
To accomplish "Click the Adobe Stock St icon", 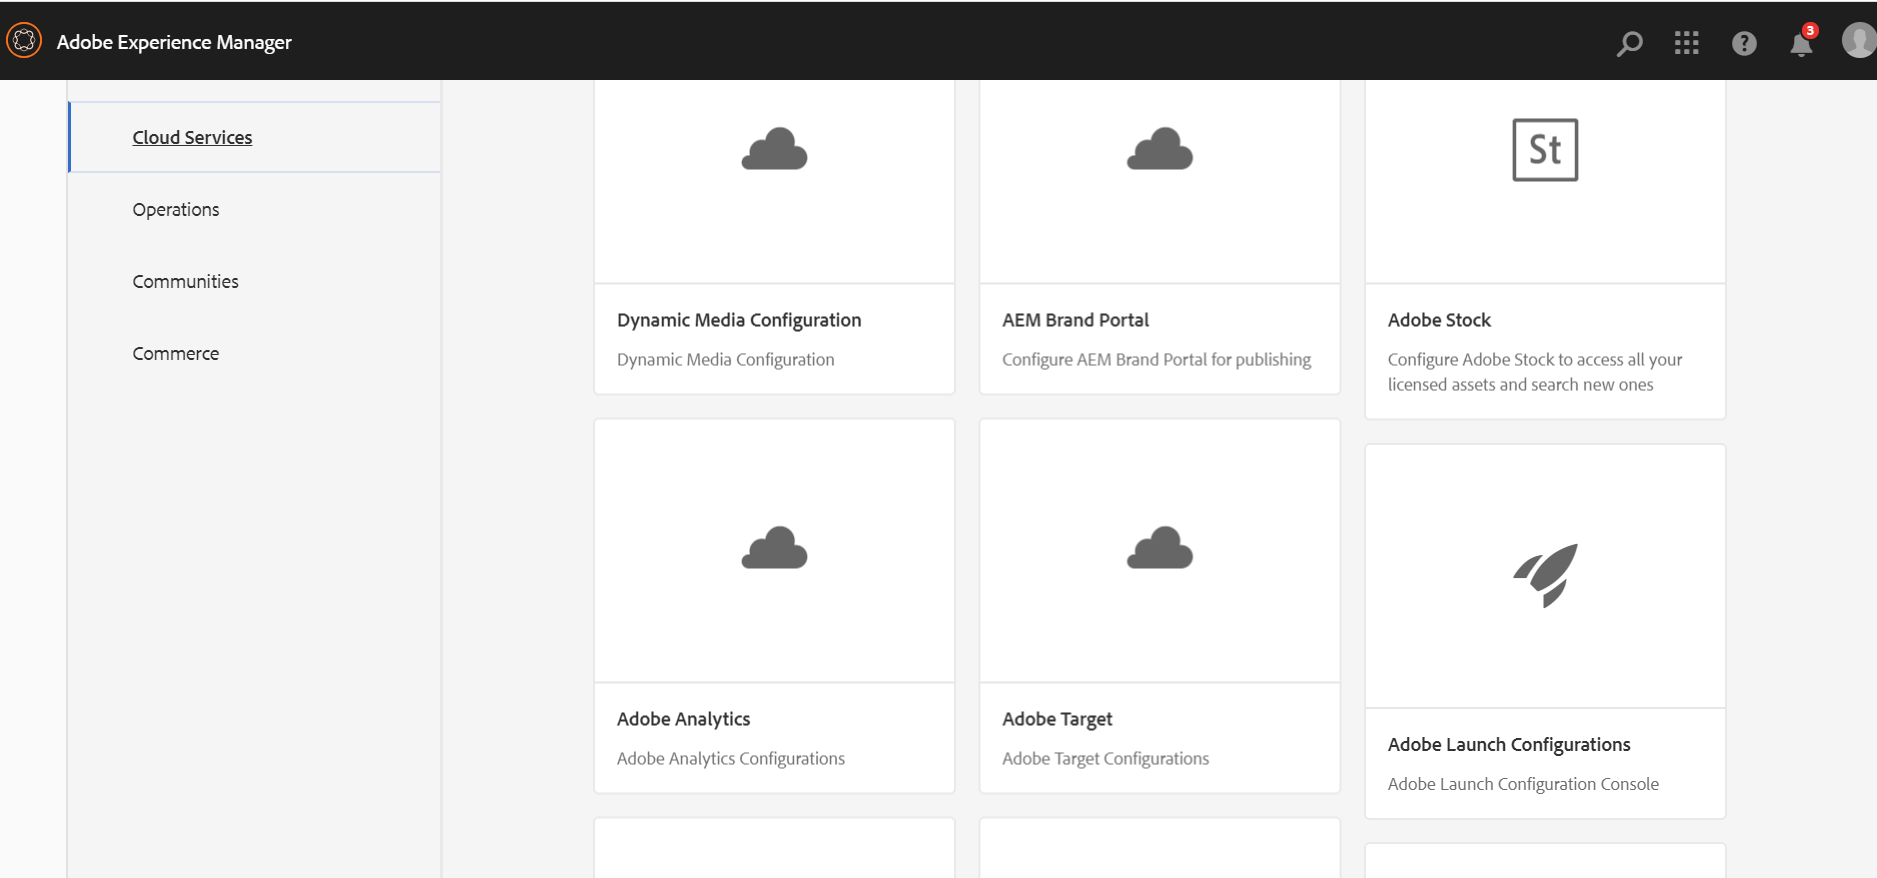I will point(1545,150).
